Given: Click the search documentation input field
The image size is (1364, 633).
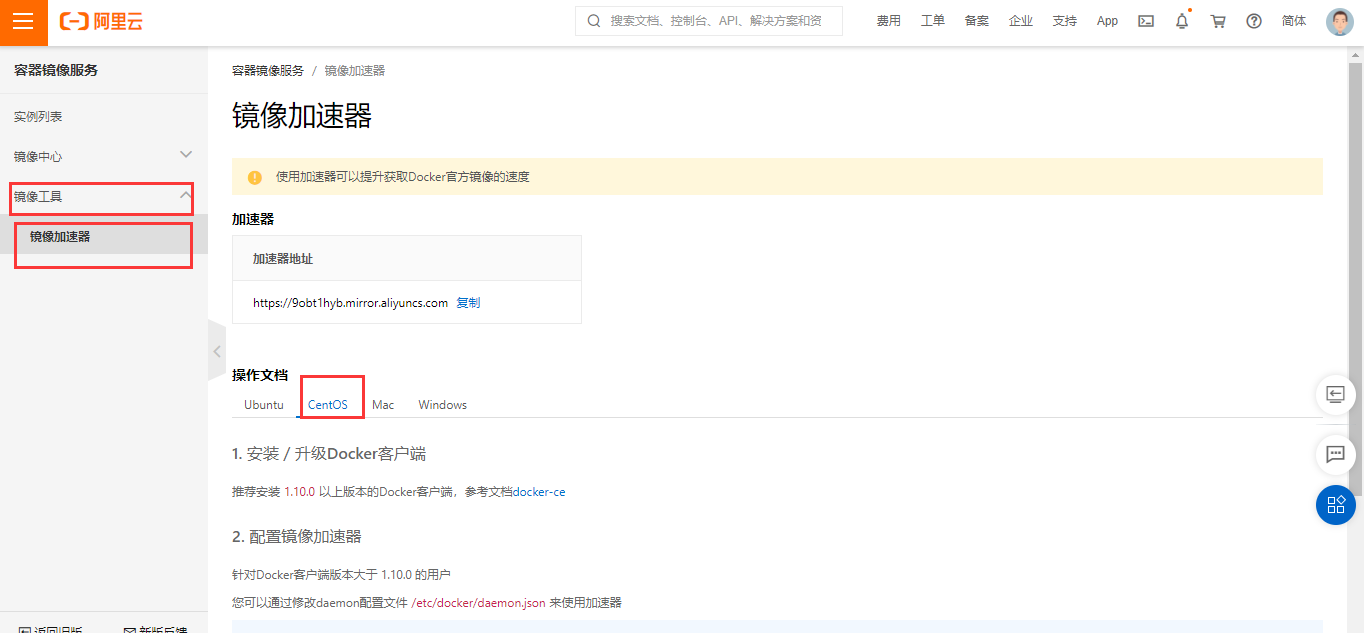Looking at the screenshot, I should point(708,21).
